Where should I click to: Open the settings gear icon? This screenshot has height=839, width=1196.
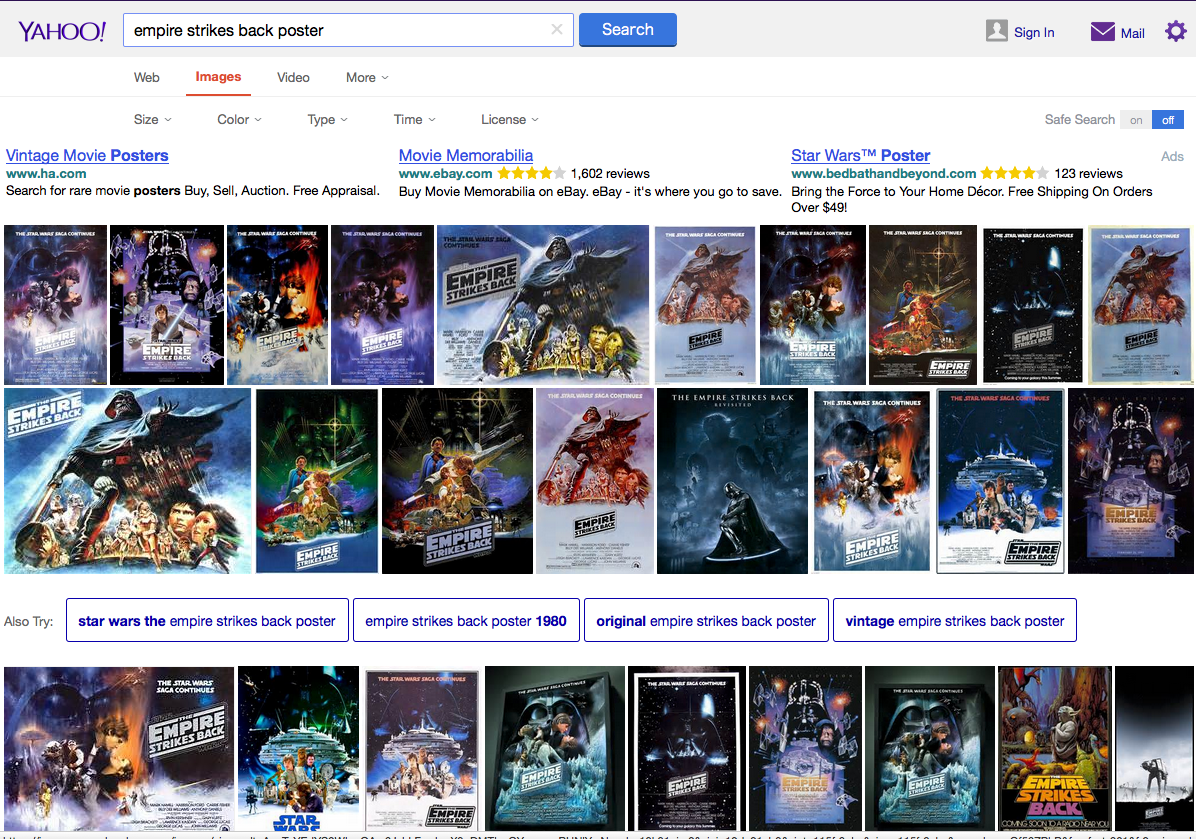[x=1175, y=31]
